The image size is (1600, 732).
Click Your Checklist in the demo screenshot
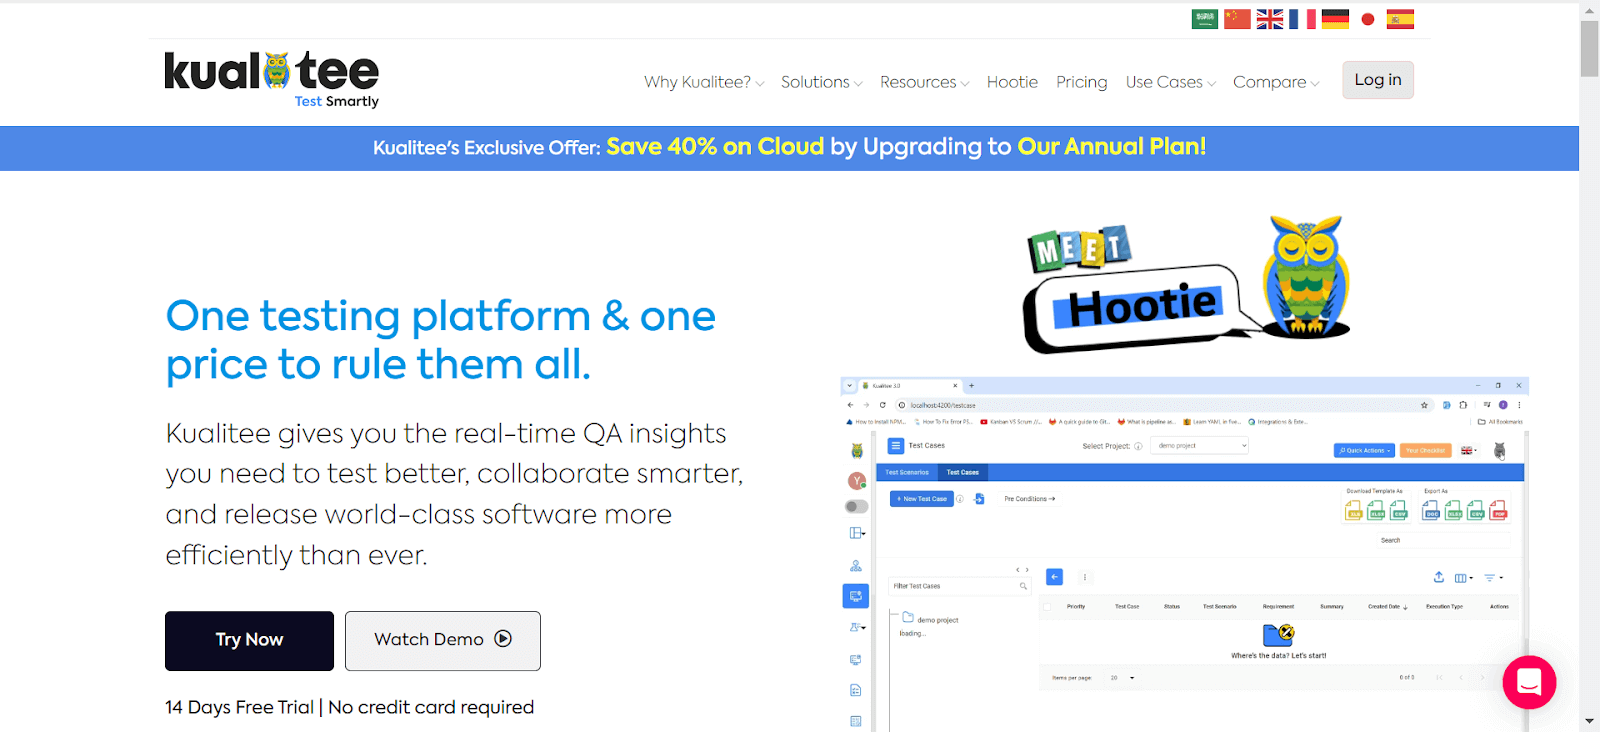pos(1425,450)
